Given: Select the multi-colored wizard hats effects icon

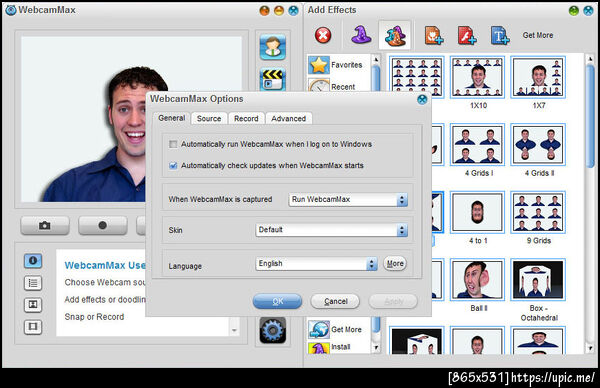Looking at the screenshot, I should click(x=395, y=35).
